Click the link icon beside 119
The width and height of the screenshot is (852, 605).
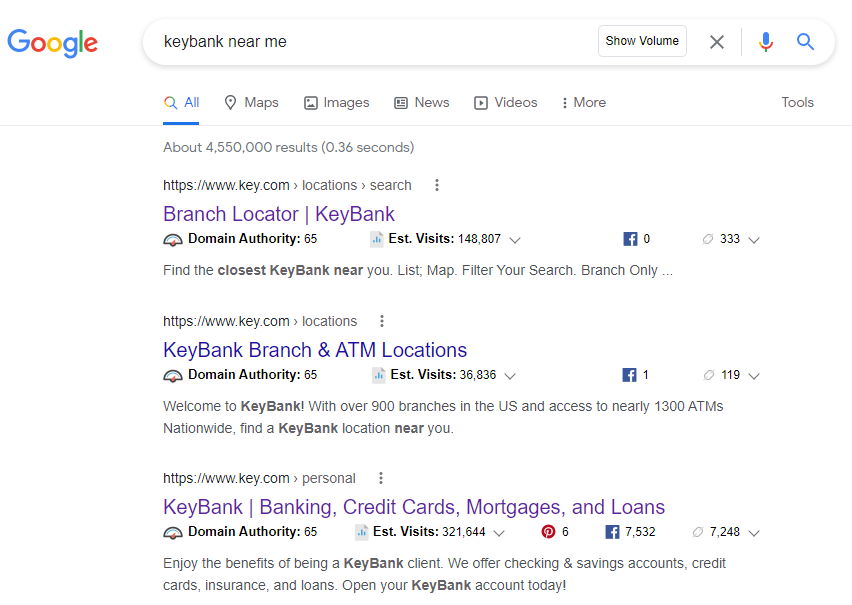point(709,375)
